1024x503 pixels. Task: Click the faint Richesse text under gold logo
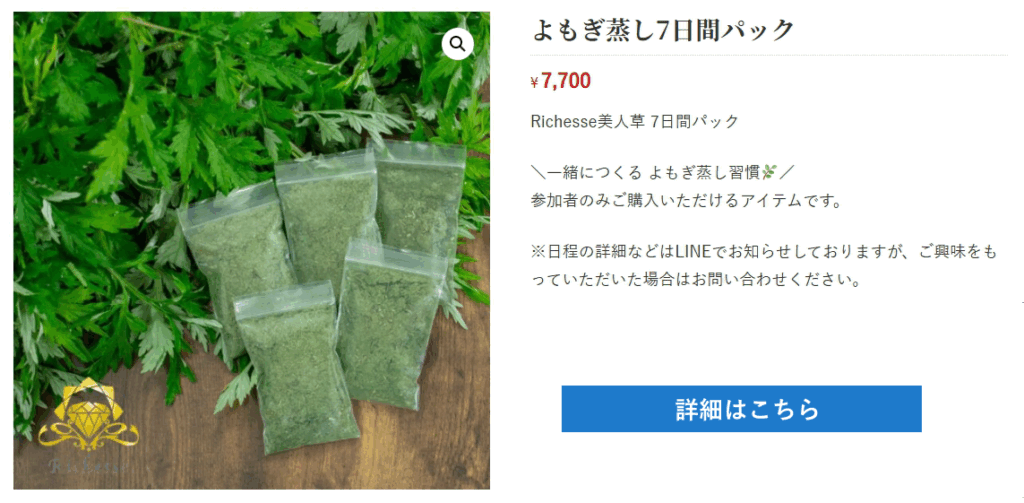pyautogui.click(x=89, y=466)
